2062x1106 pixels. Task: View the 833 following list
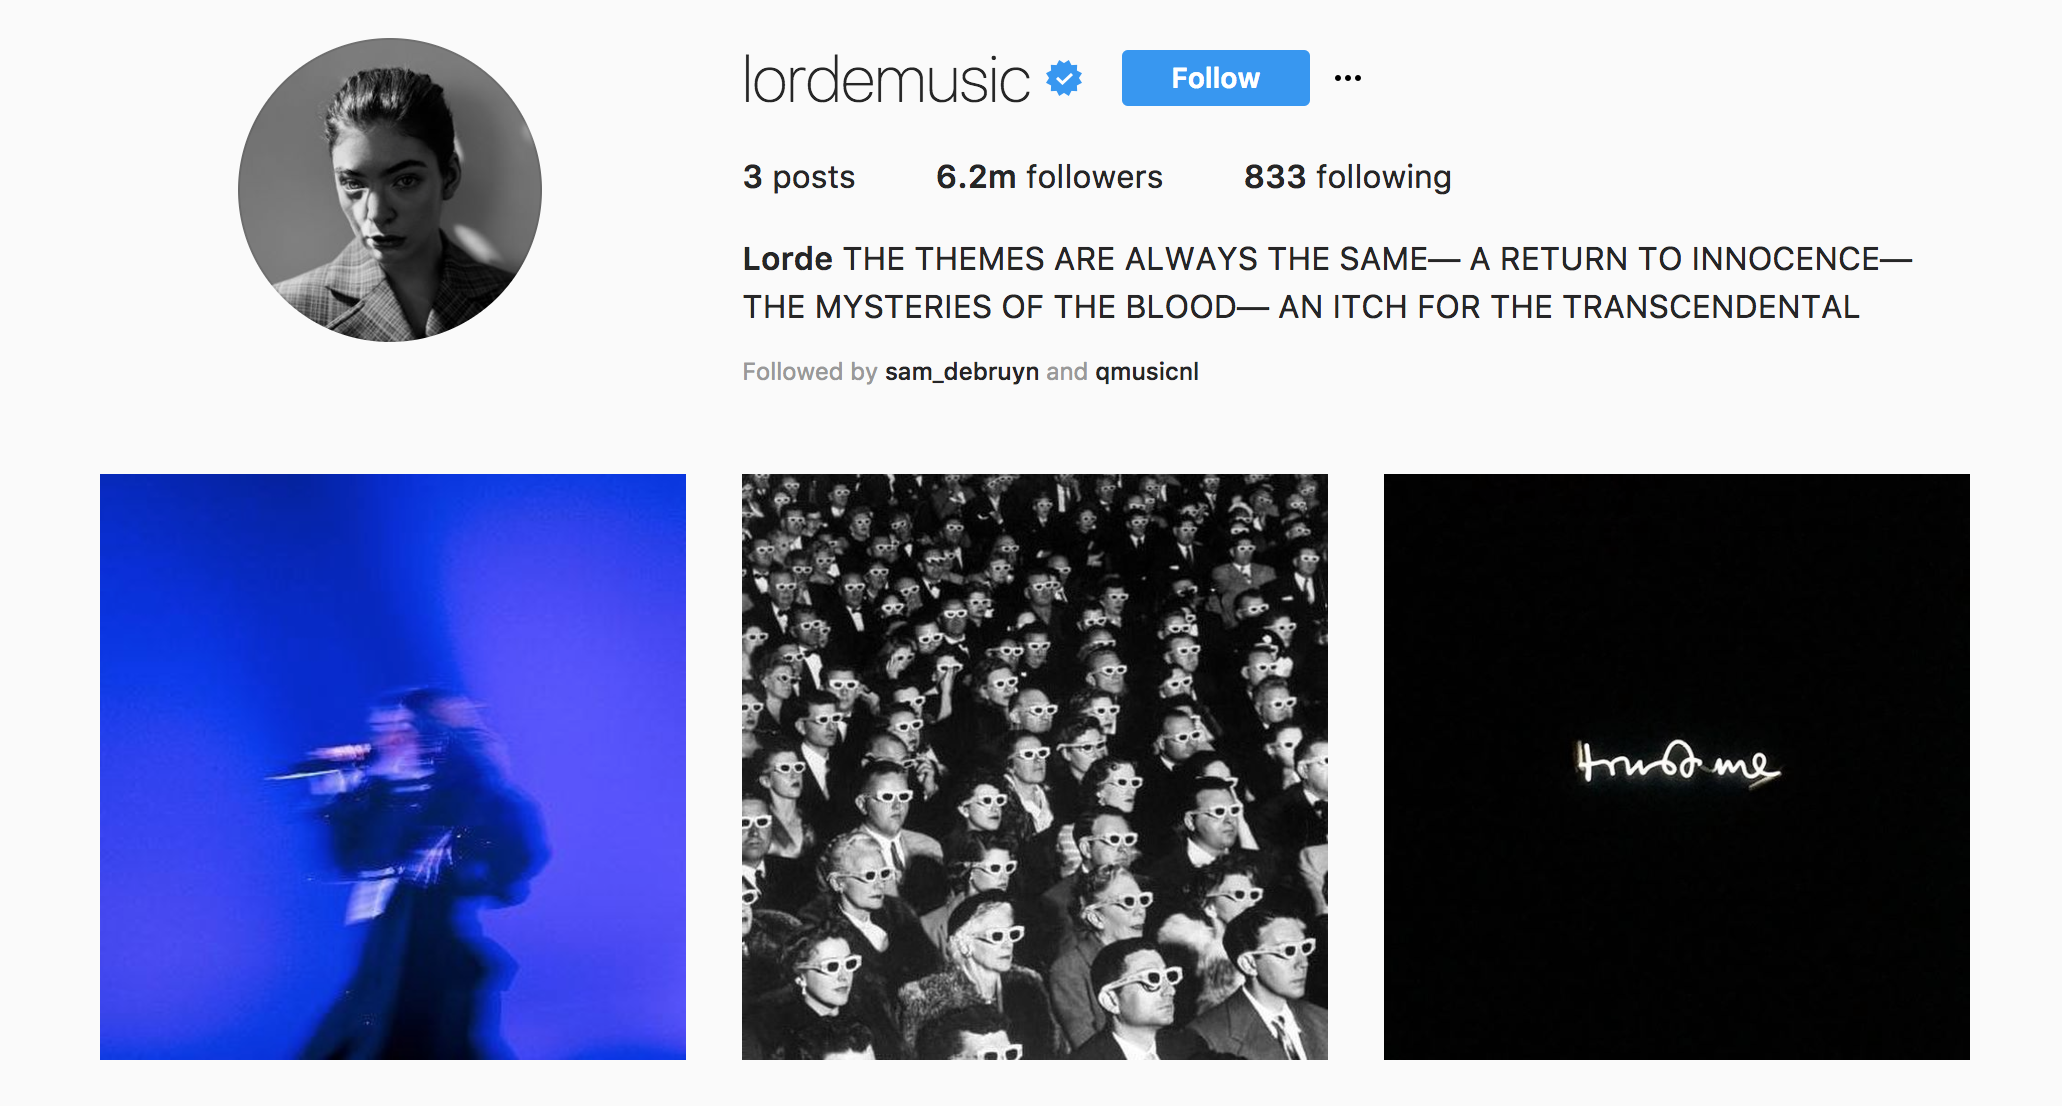pyautogui.click(x=1347, y=177)
